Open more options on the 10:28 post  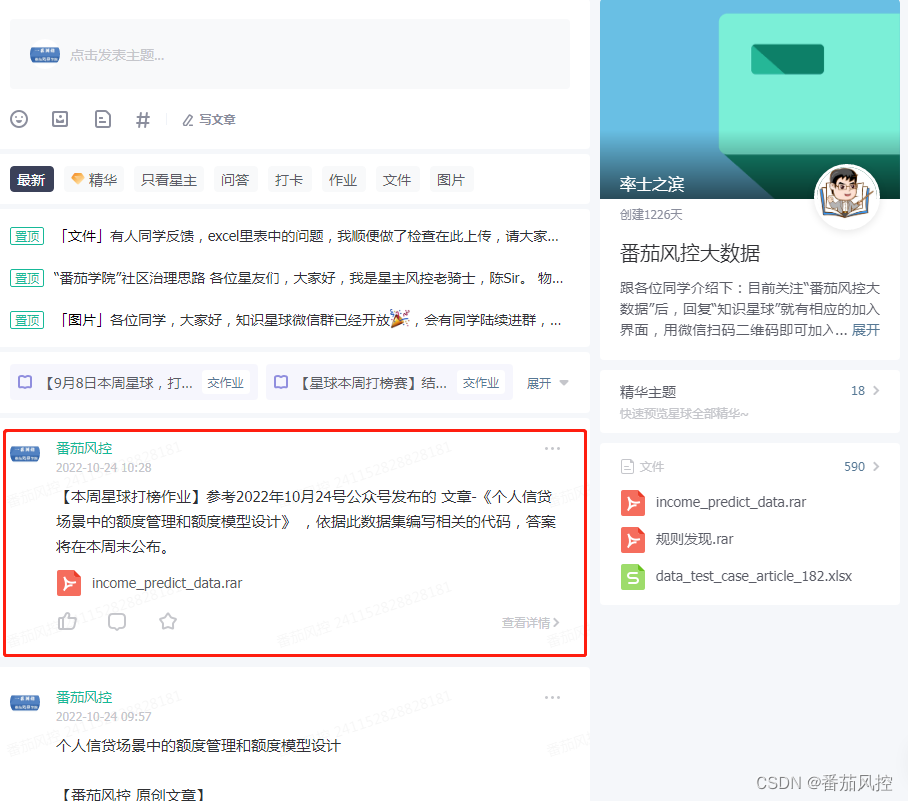coord(552,449)
